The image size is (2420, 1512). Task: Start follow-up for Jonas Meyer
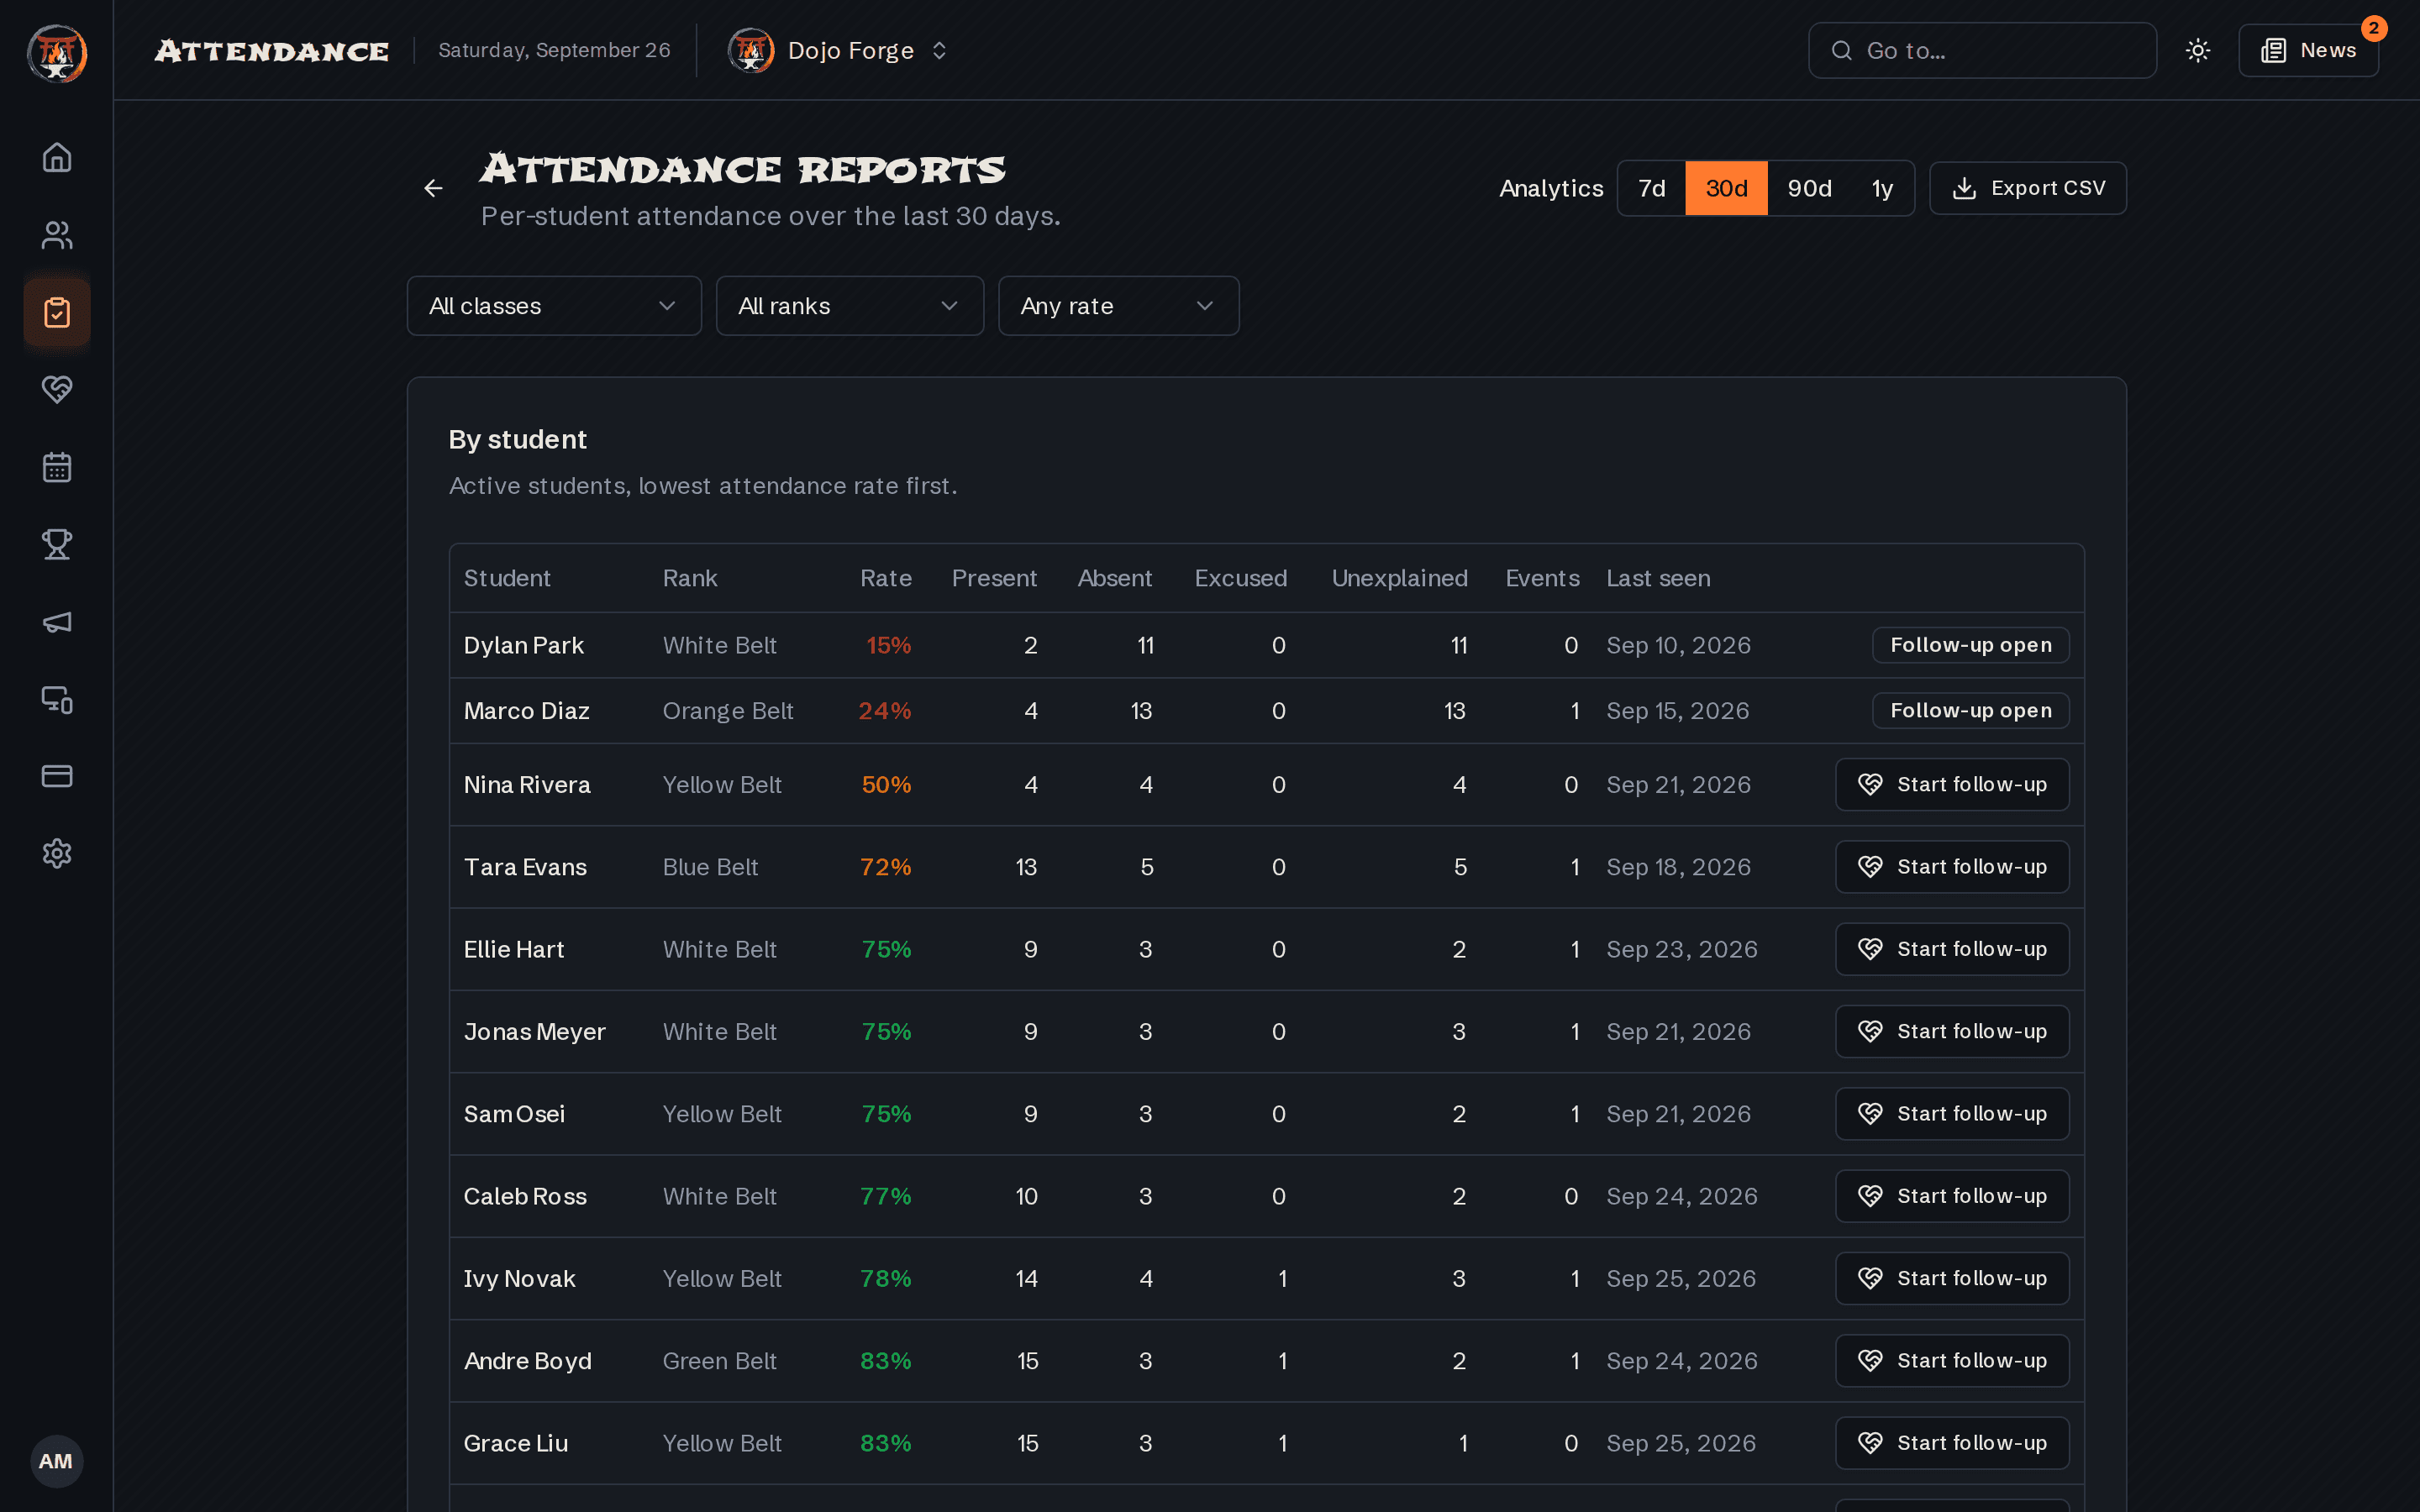coord(1952,1031)
